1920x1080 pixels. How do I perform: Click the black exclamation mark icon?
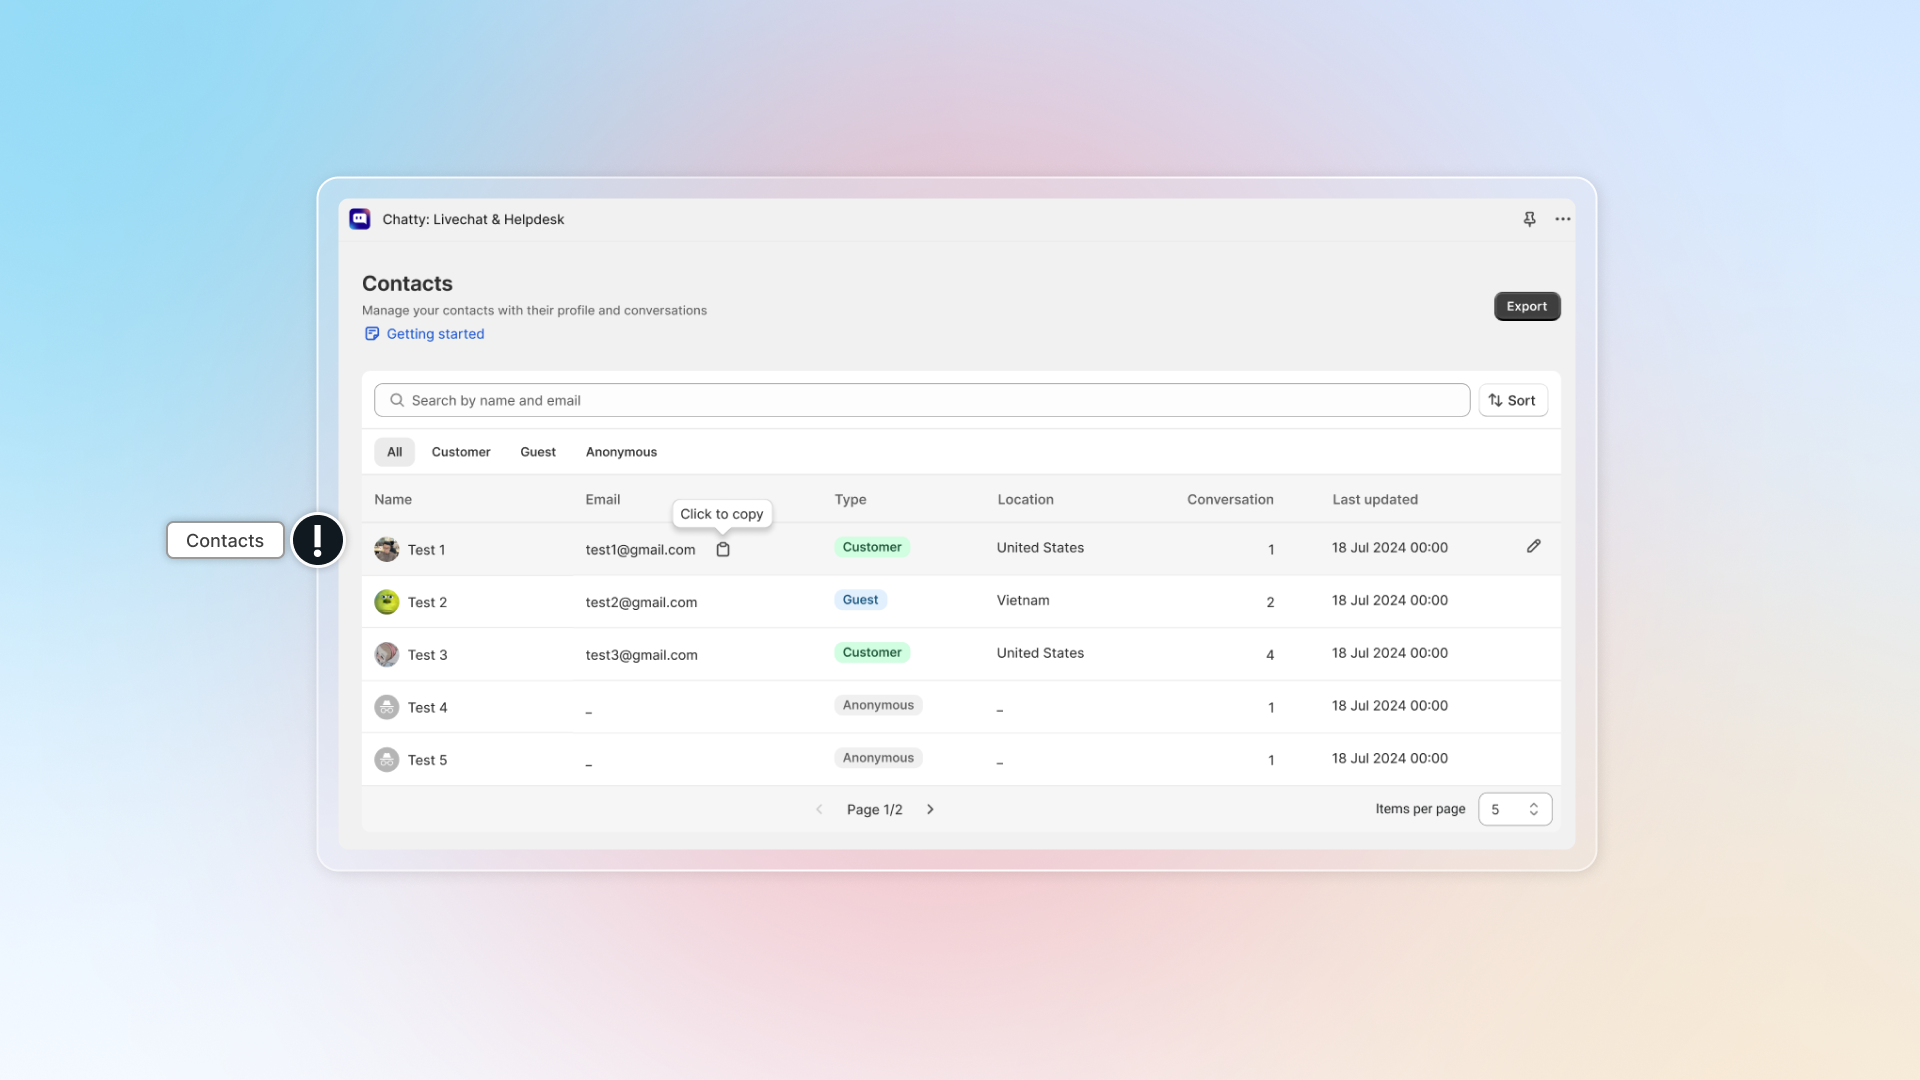pyautogui.click(x=318, y=540)
